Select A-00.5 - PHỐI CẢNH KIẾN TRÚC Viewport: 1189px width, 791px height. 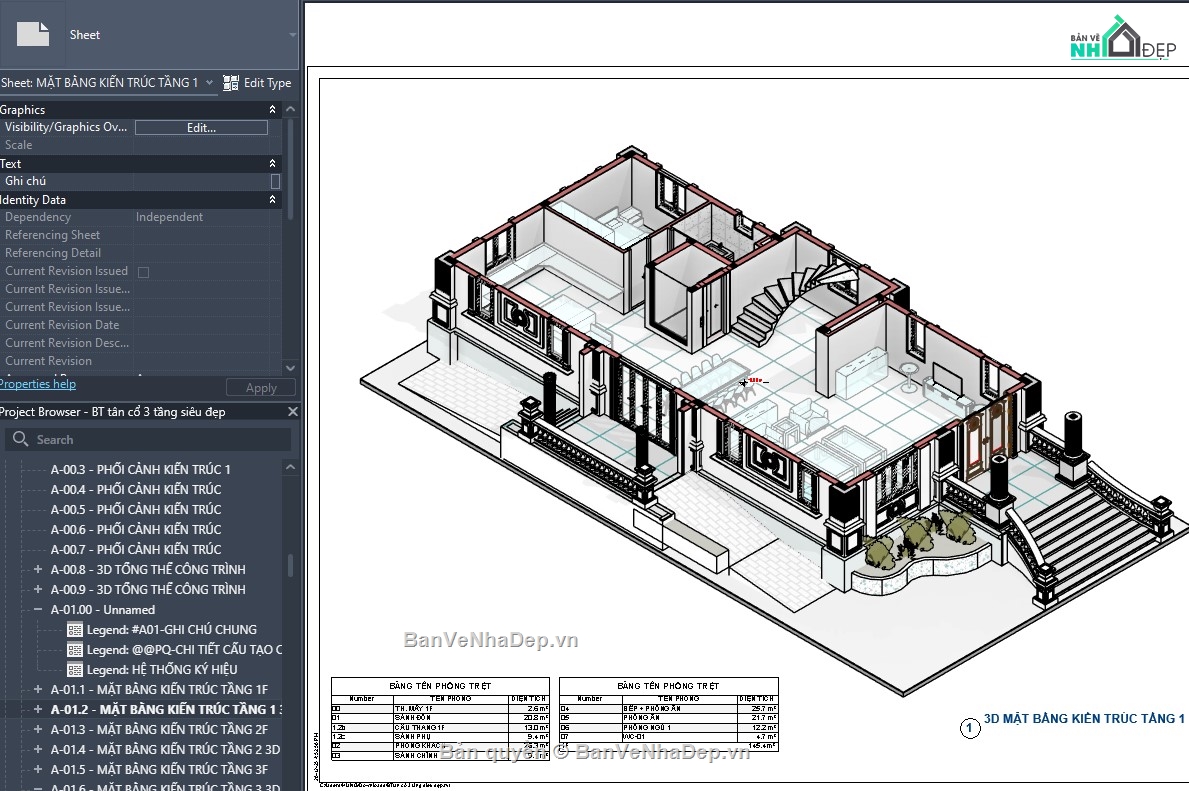point(136,510)
